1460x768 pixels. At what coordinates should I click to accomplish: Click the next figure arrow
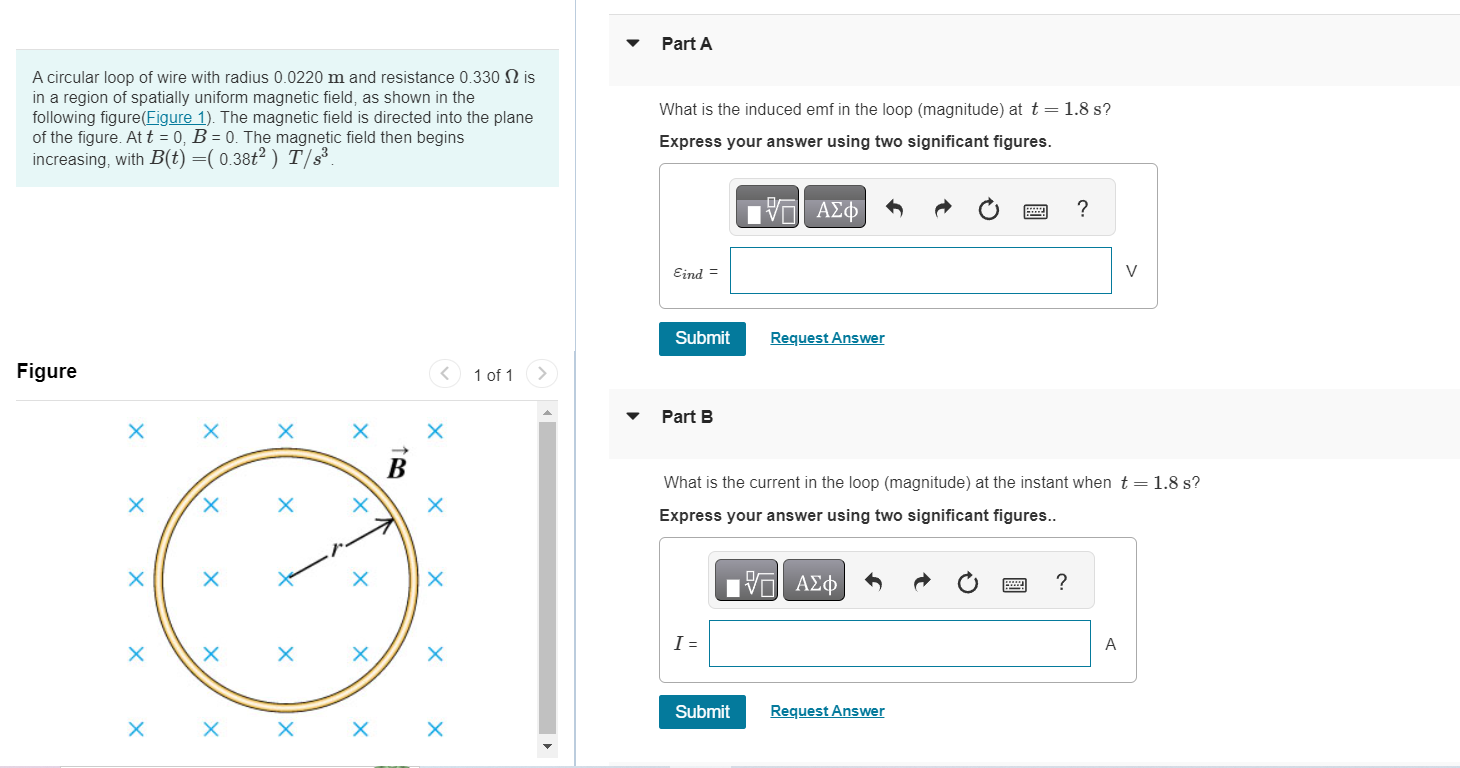541,373
